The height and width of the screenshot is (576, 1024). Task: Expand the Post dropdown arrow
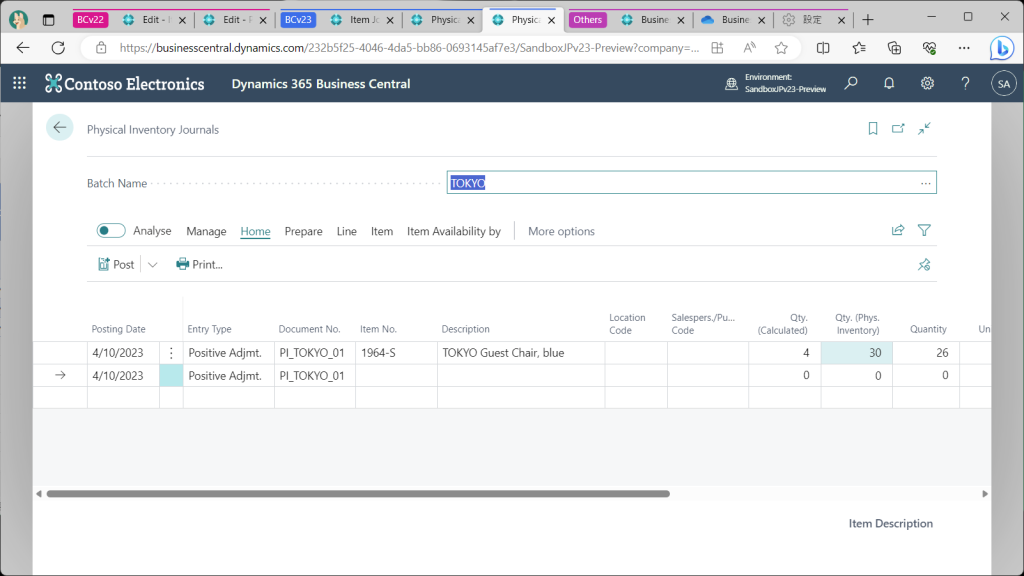(x=152, y=264)
